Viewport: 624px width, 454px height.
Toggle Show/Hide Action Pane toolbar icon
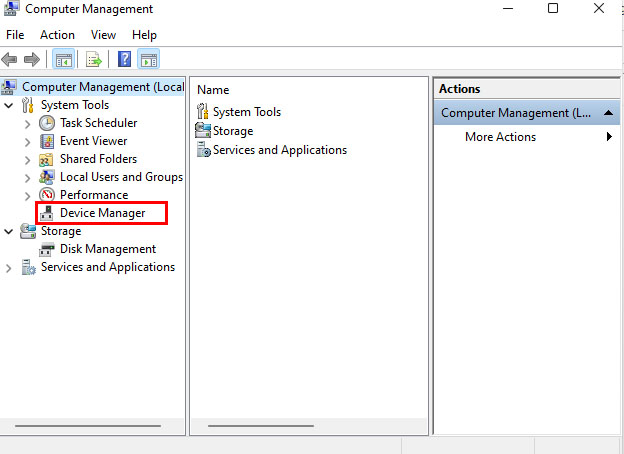click(149, 59)
